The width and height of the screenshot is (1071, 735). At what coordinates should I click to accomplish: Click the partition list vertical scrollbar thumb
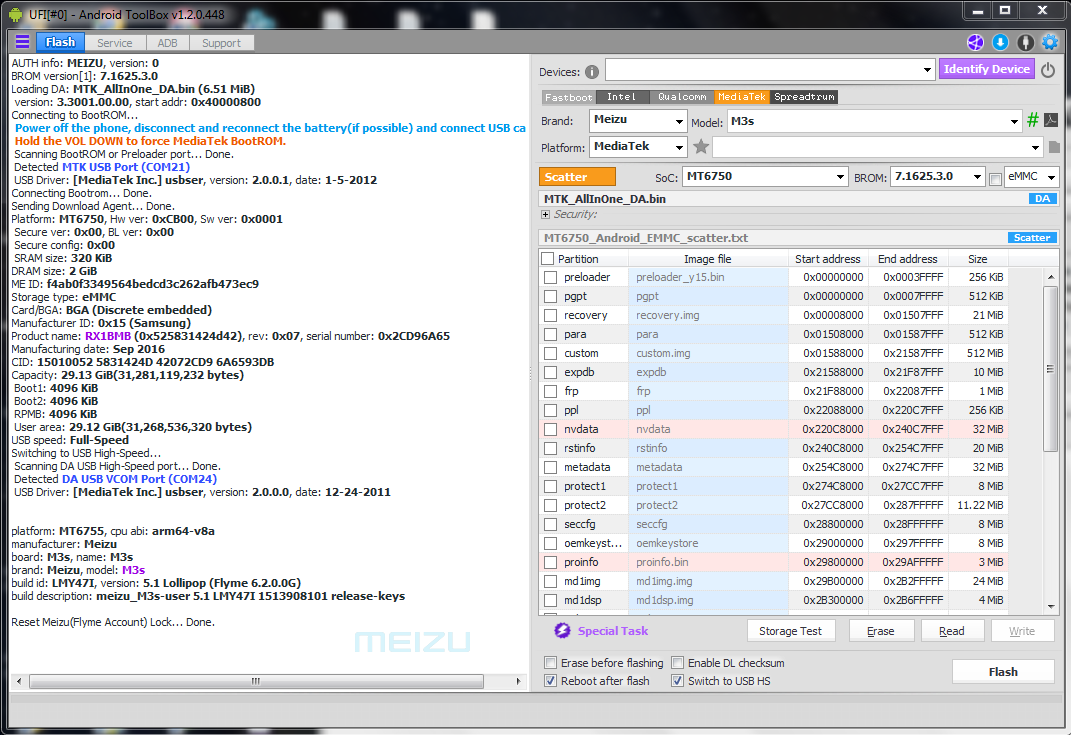pos(1051,369)
